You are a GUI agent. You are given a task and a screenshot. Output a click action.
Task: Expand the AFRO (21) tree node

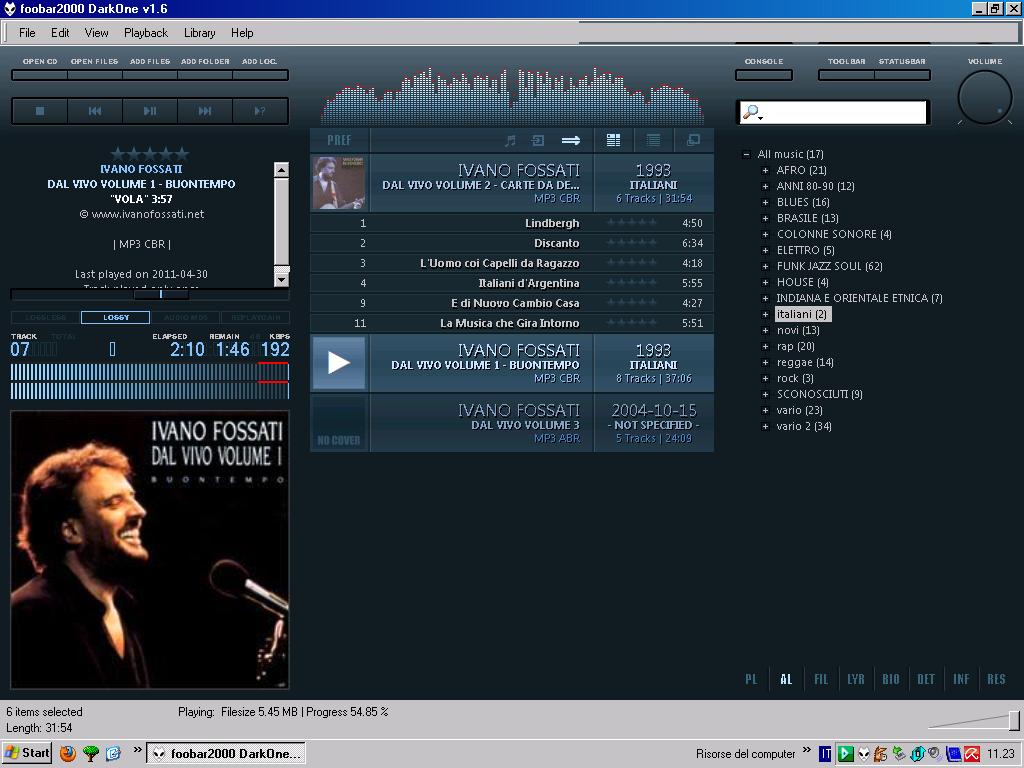click(x=765, y=170)
